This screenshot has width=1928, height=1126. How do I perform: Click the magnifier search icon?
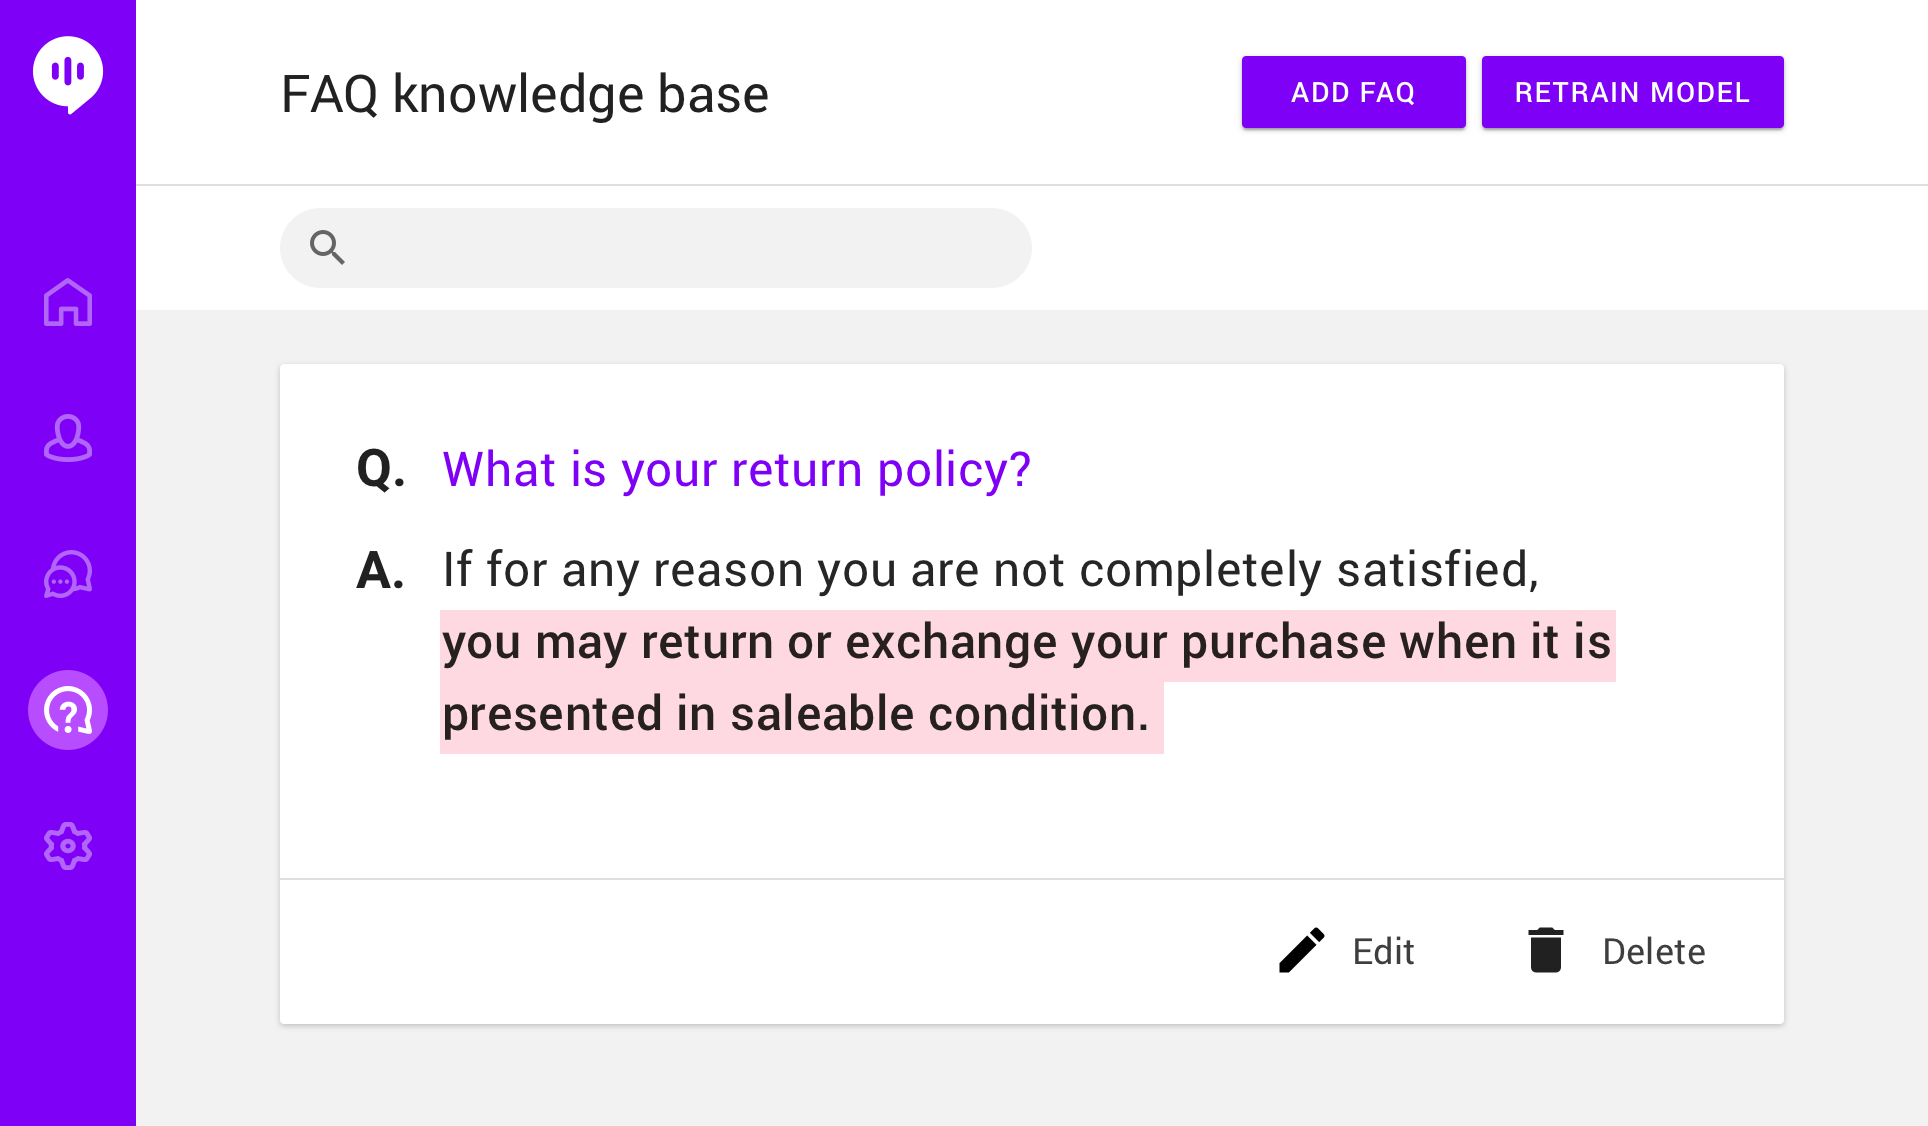pyautogui.click(x=327, y=247)
